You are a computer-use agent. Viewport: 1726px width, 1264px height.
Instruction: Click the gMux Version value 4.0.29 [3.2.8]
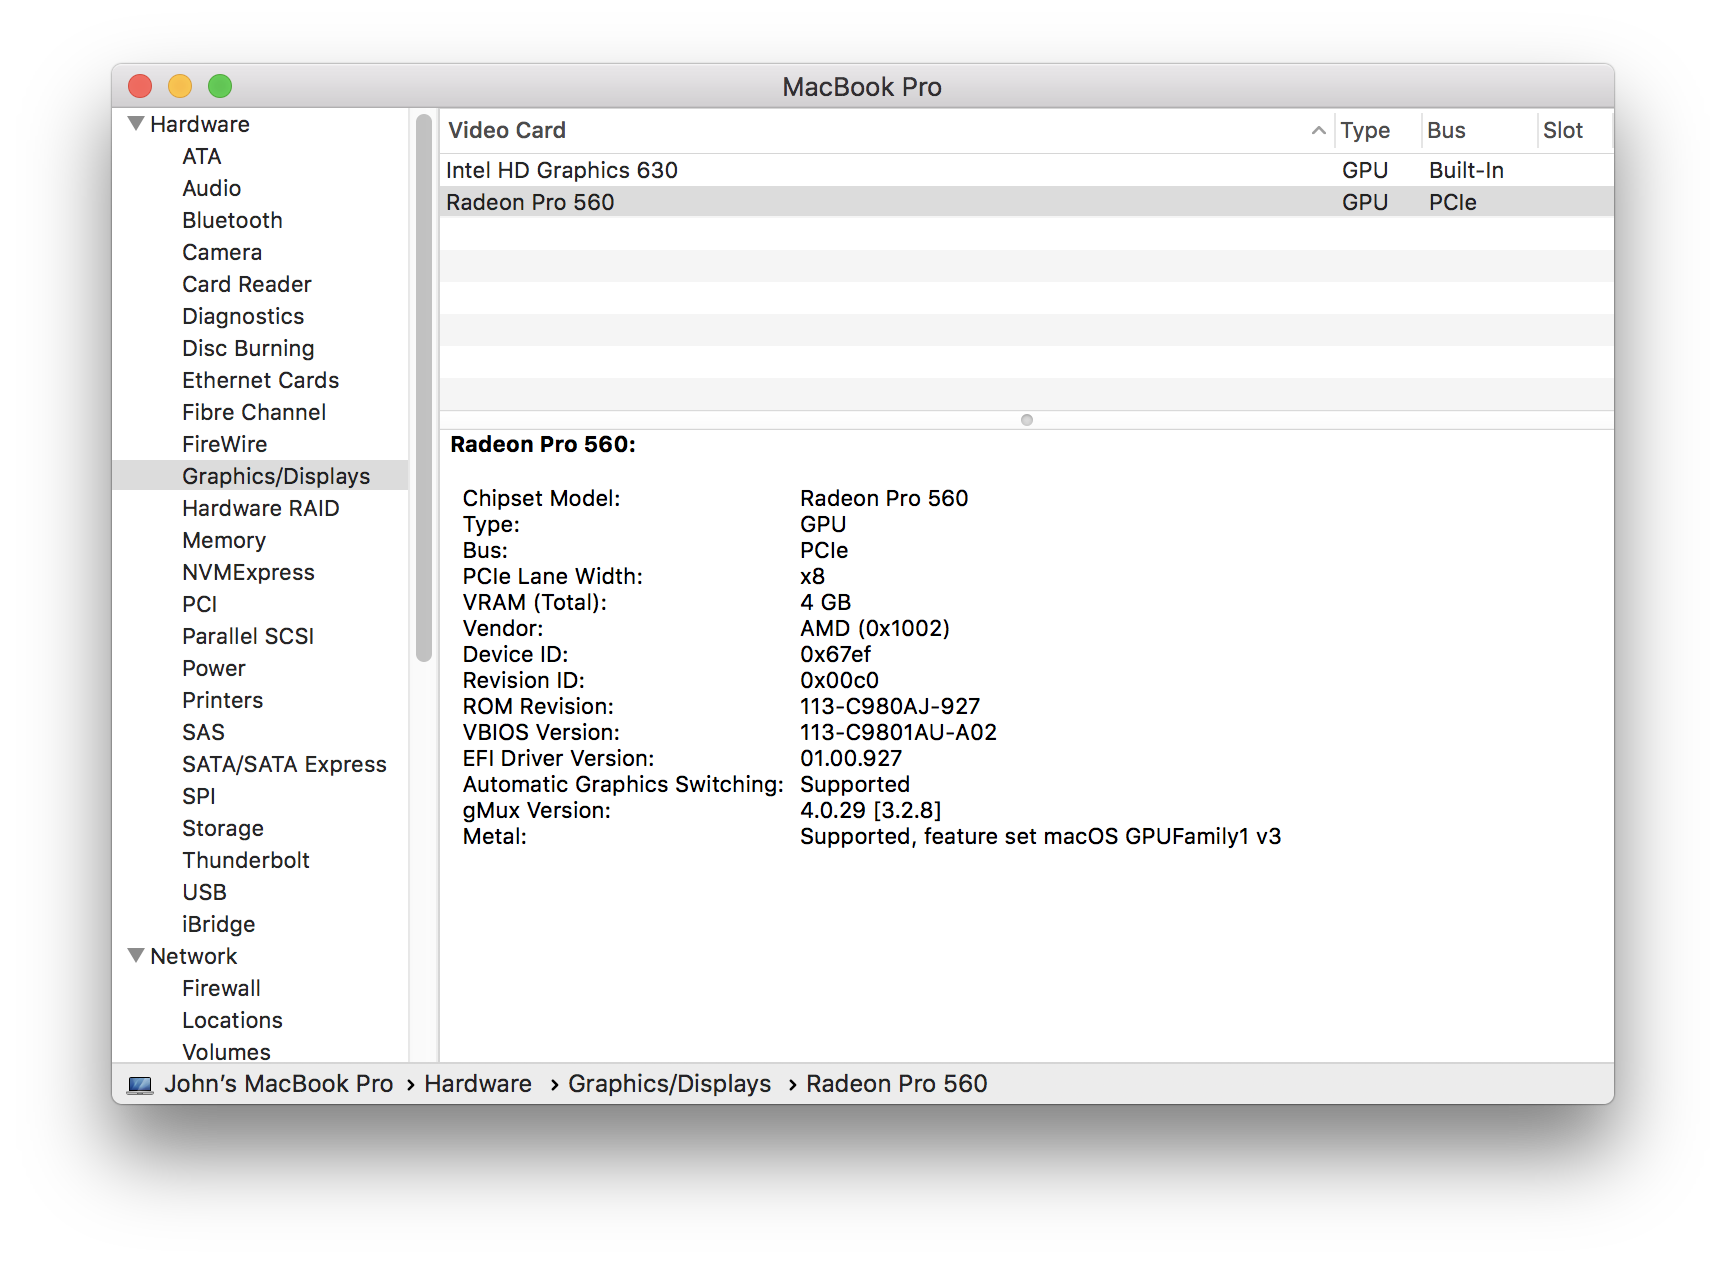point(871,810)
